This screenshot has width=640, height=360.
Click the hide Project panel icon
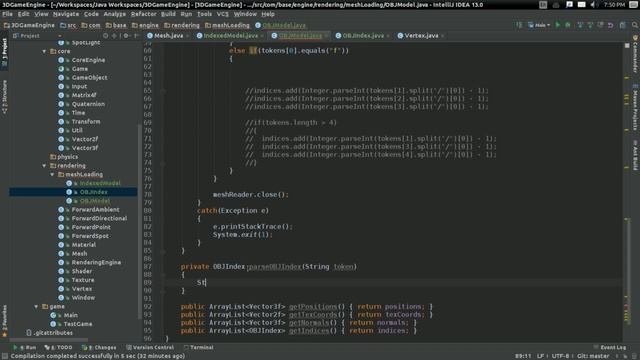136,36
